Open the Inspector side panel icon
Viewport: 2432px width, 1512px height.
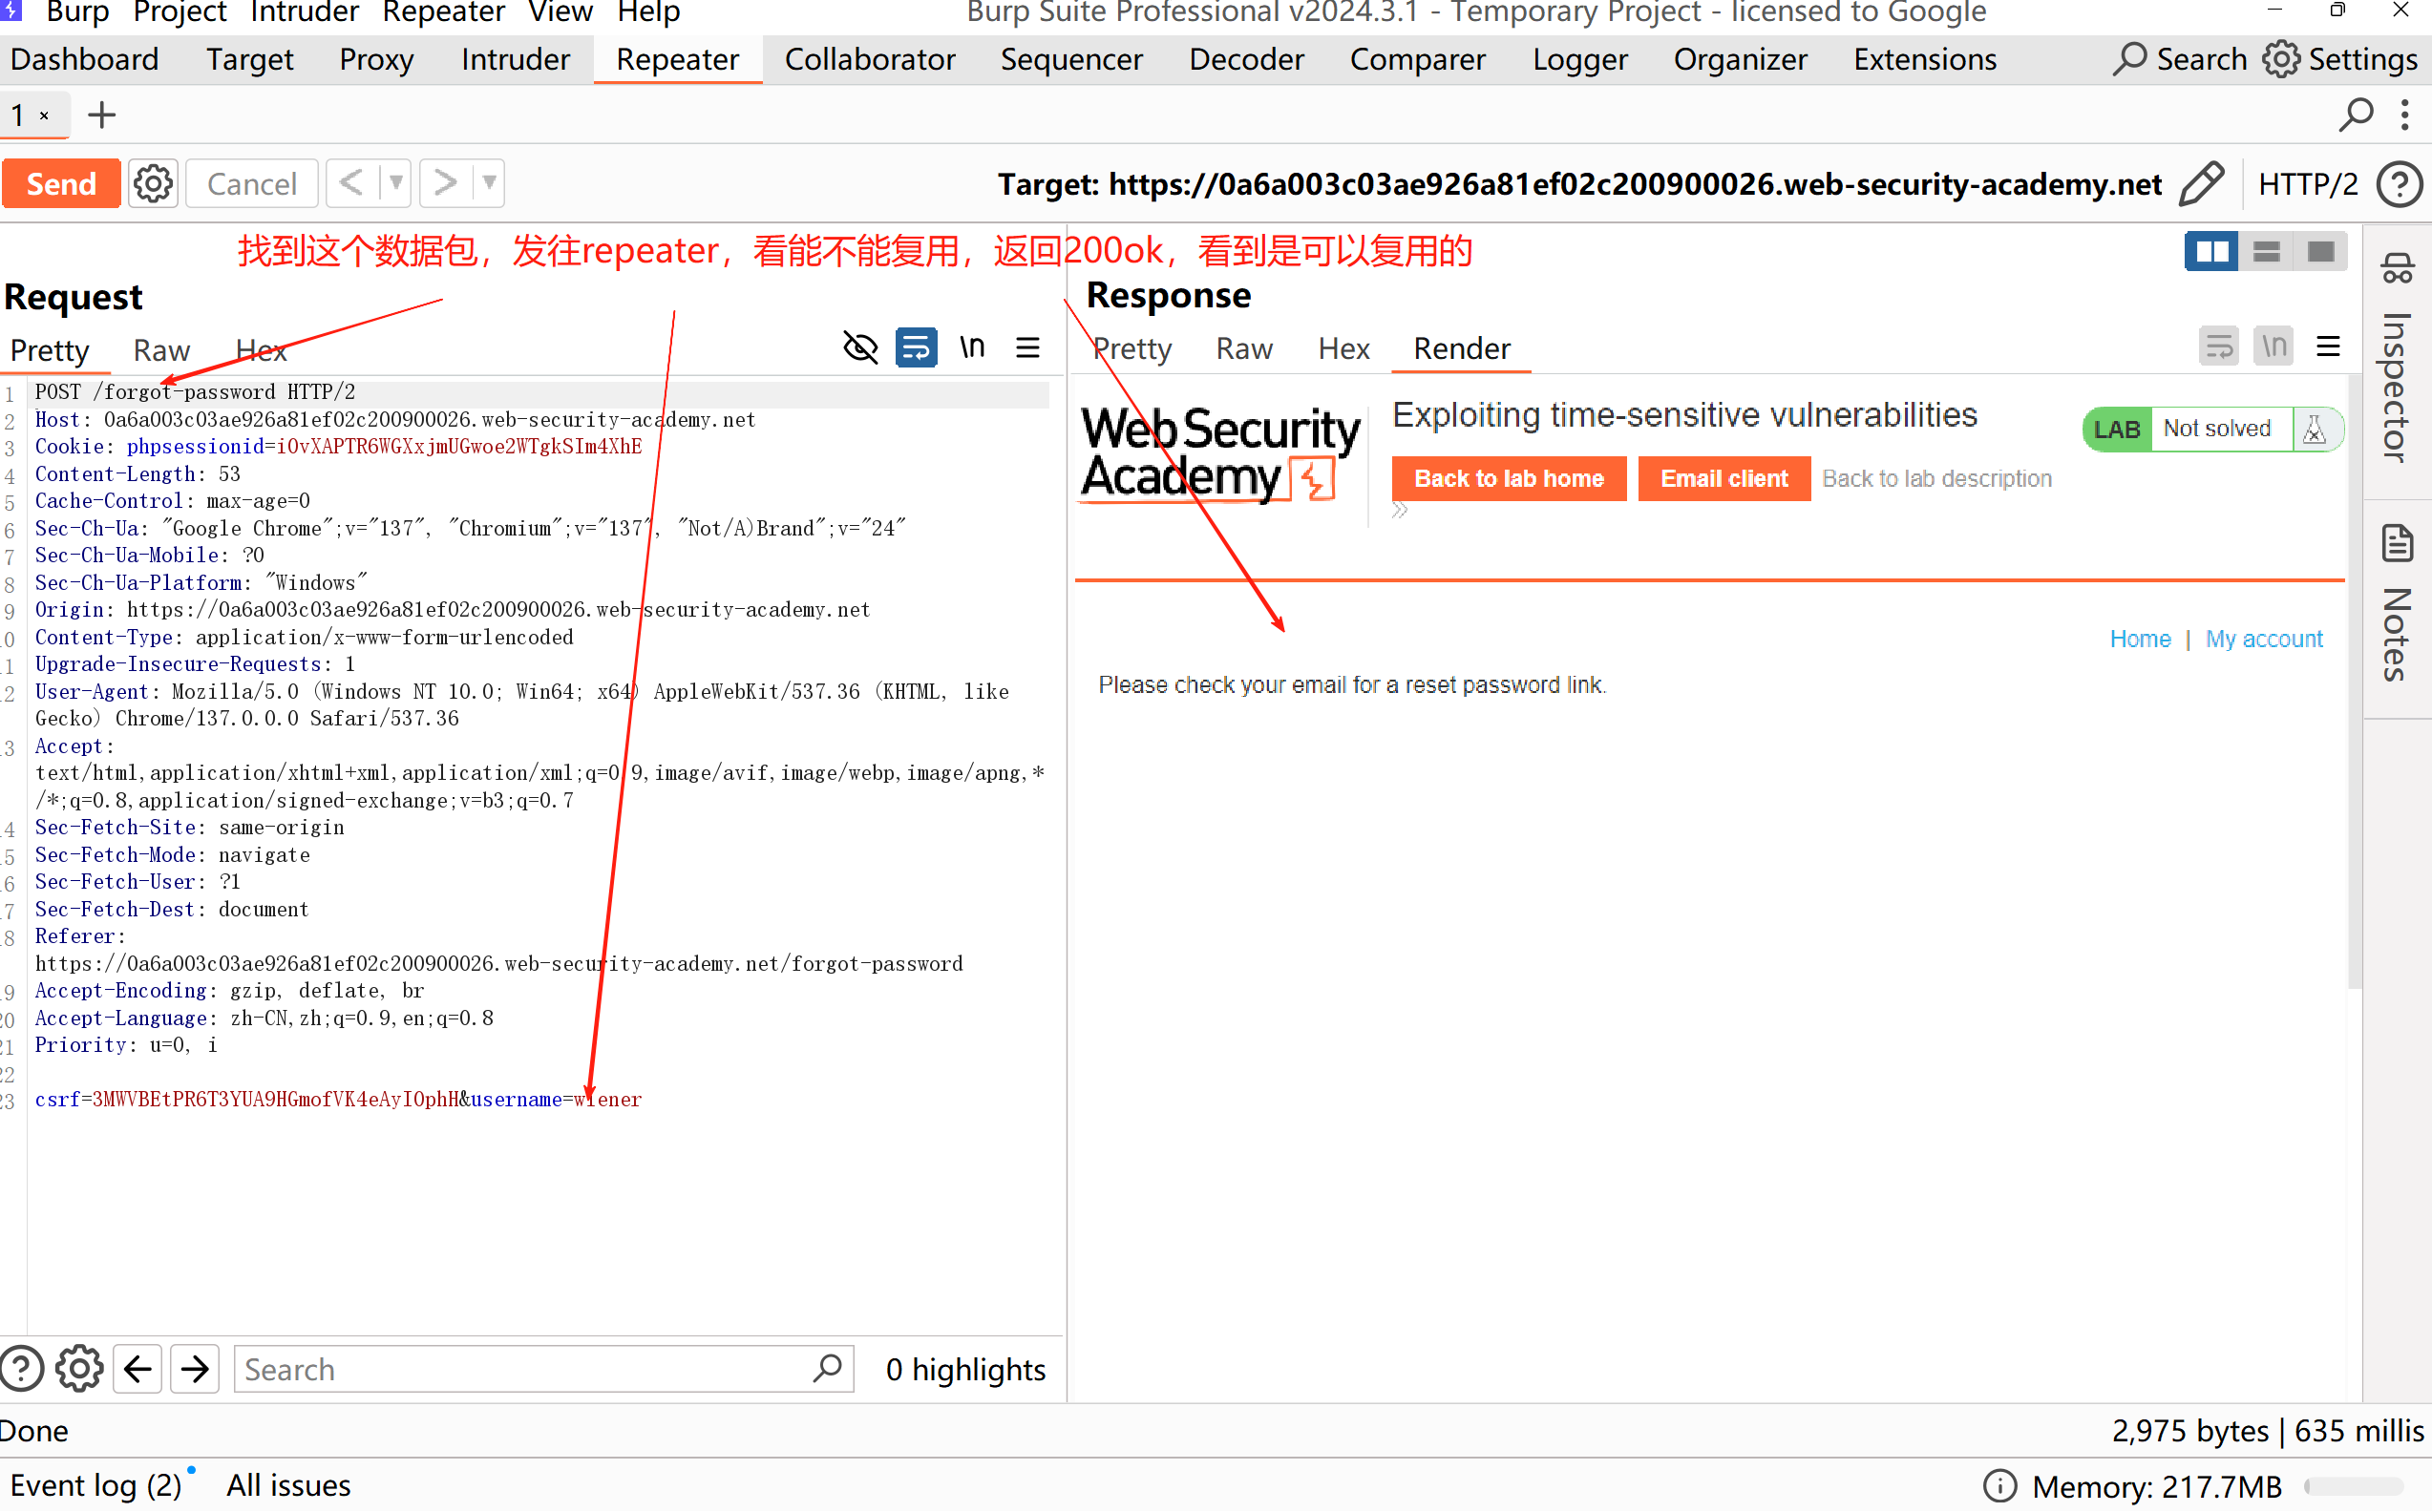pyautogui.click(x=2396, y=270)
